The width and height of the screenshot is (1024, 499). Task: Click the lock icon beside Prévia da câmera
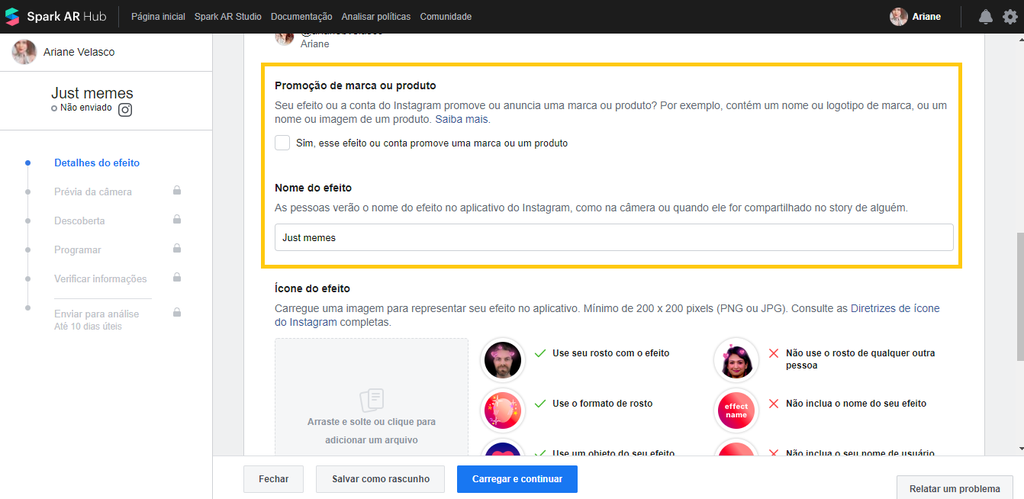176,191
